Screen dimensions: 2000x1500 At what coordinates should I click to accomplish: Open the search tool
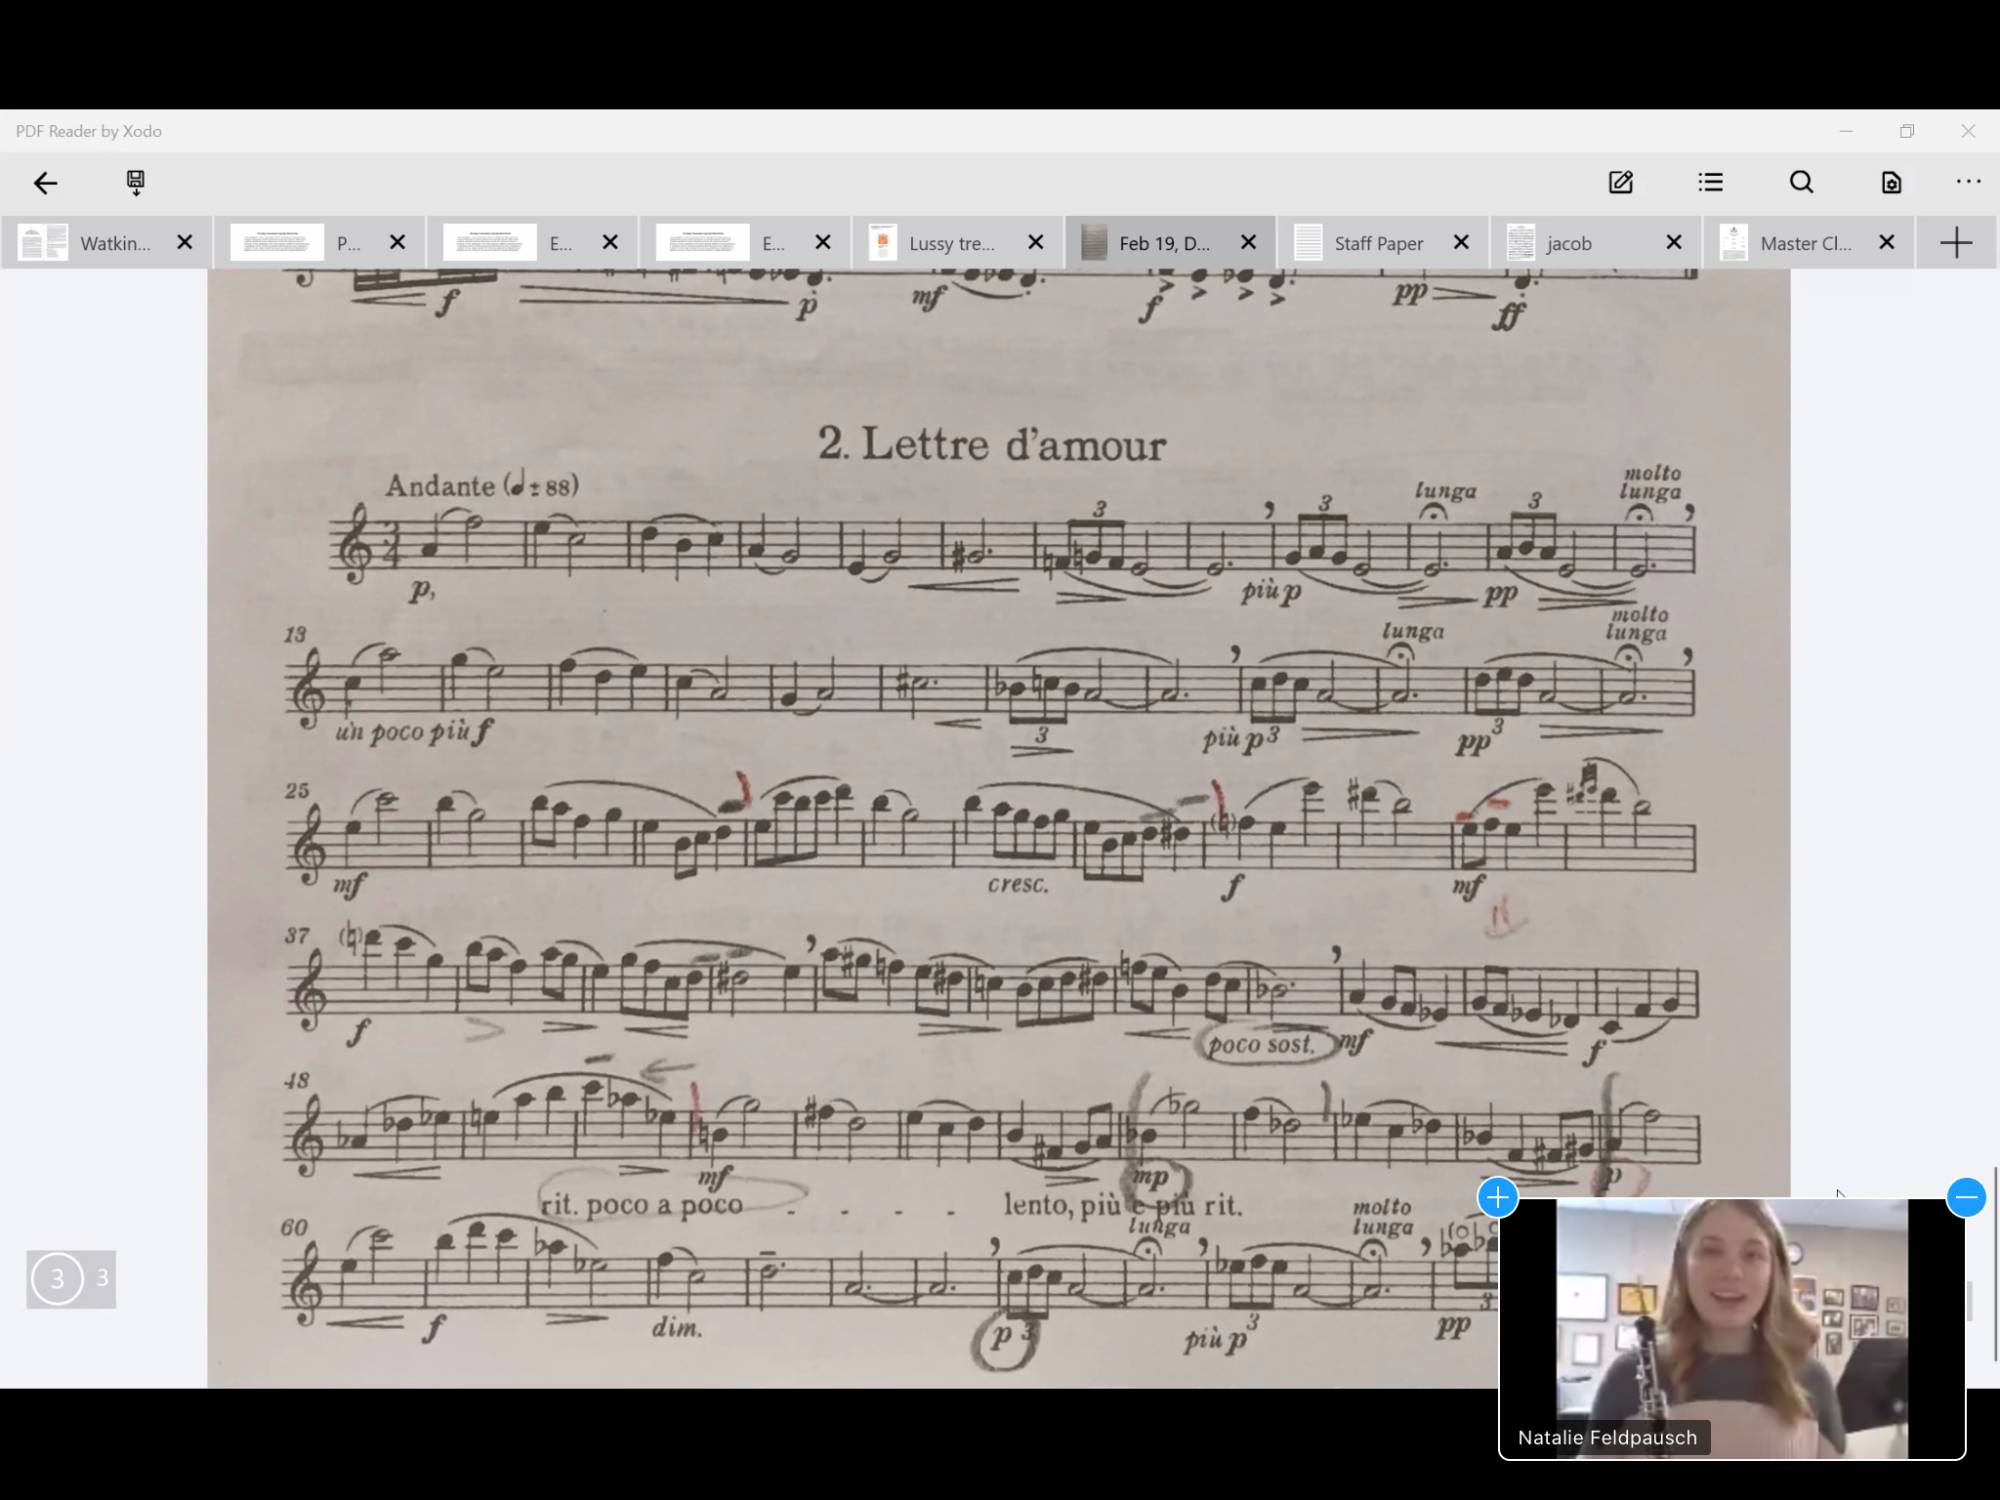pyautogui.click(x=1801, y=182)
